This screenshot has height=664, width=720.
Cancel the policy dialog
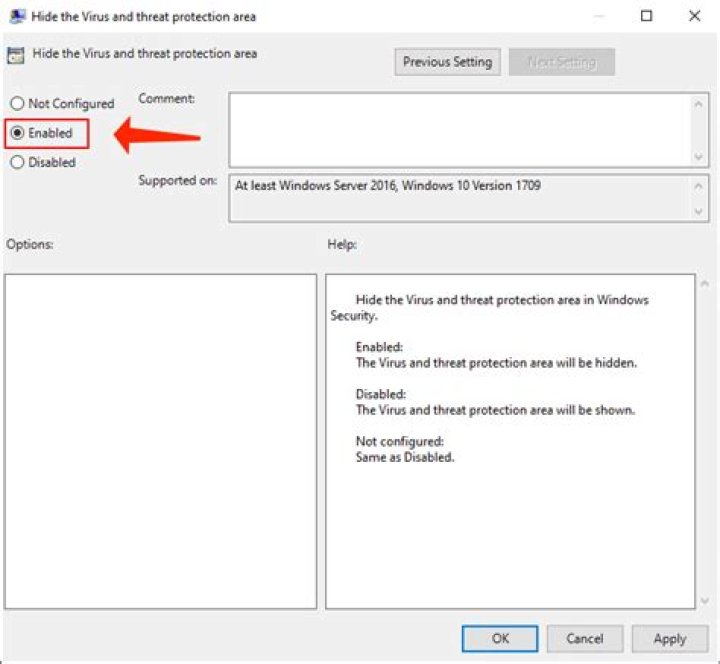pos(585,639)
